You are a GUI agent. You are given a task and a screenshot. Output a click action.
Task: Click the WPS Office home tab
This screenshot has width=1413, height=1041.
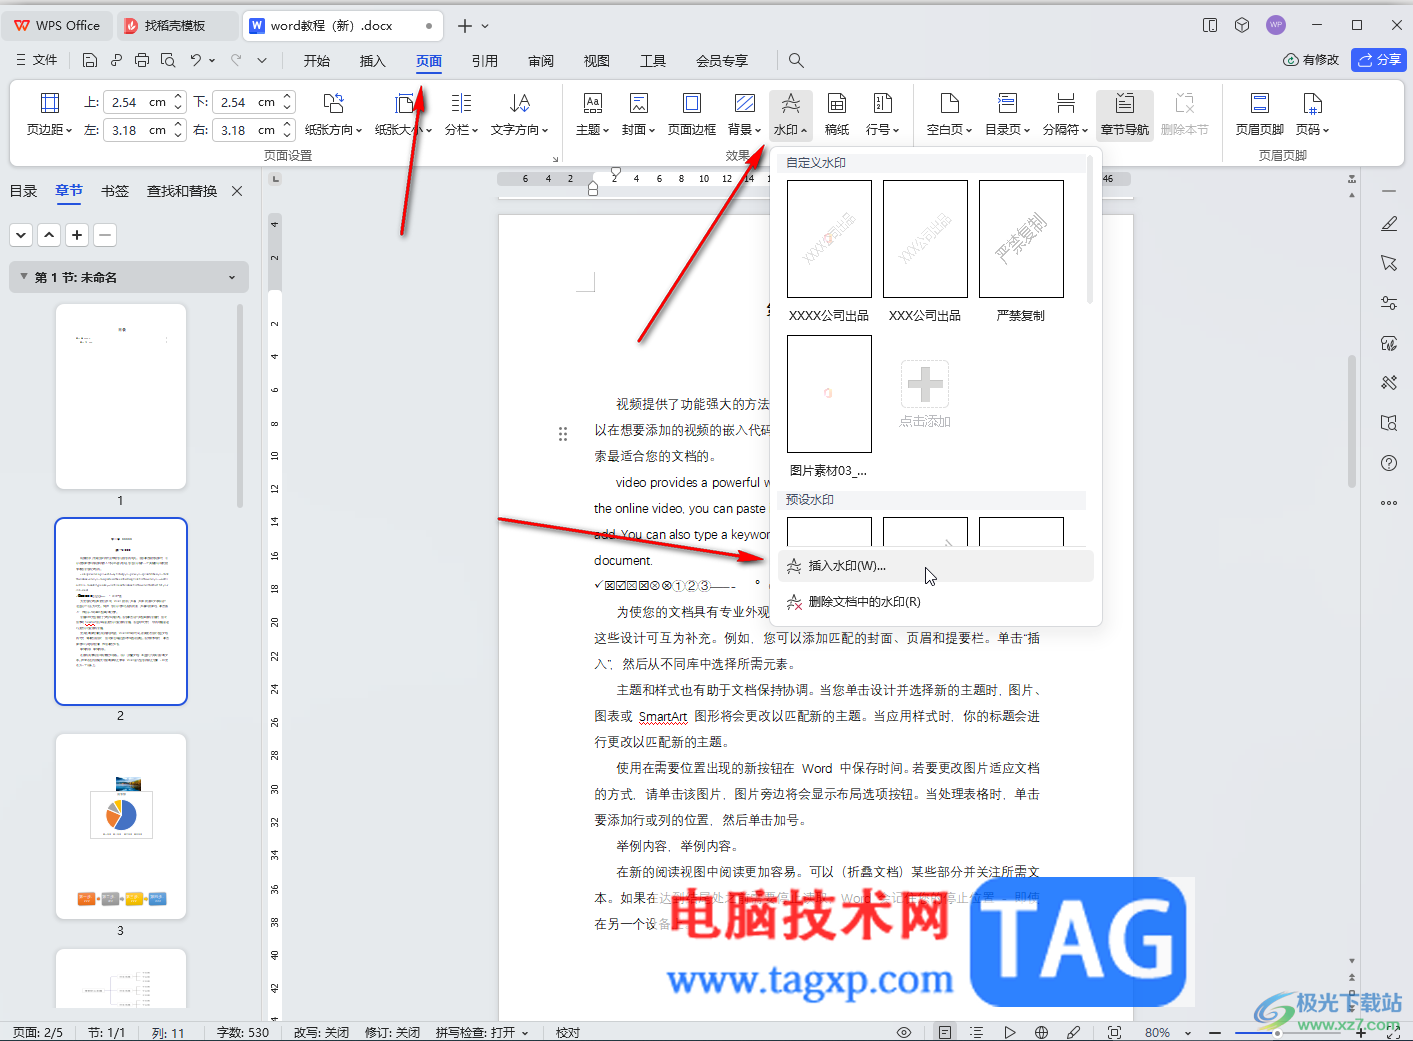click(58, 26)
